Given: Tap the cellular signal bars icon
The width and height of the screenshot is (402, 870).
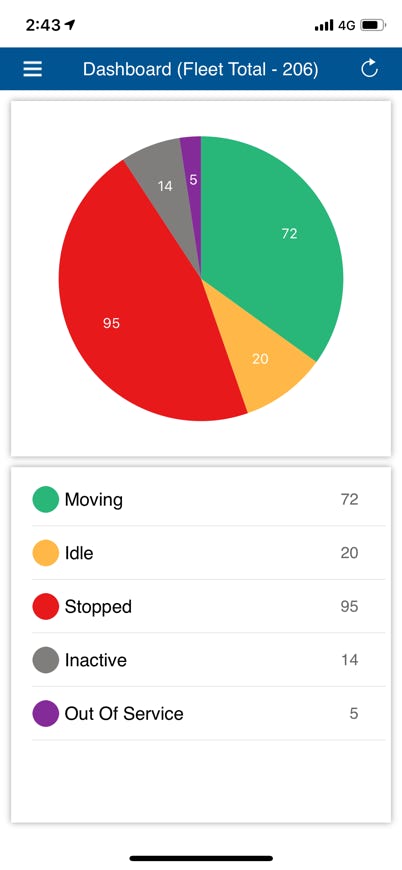Looking at the screenshot, I should 324,26.
